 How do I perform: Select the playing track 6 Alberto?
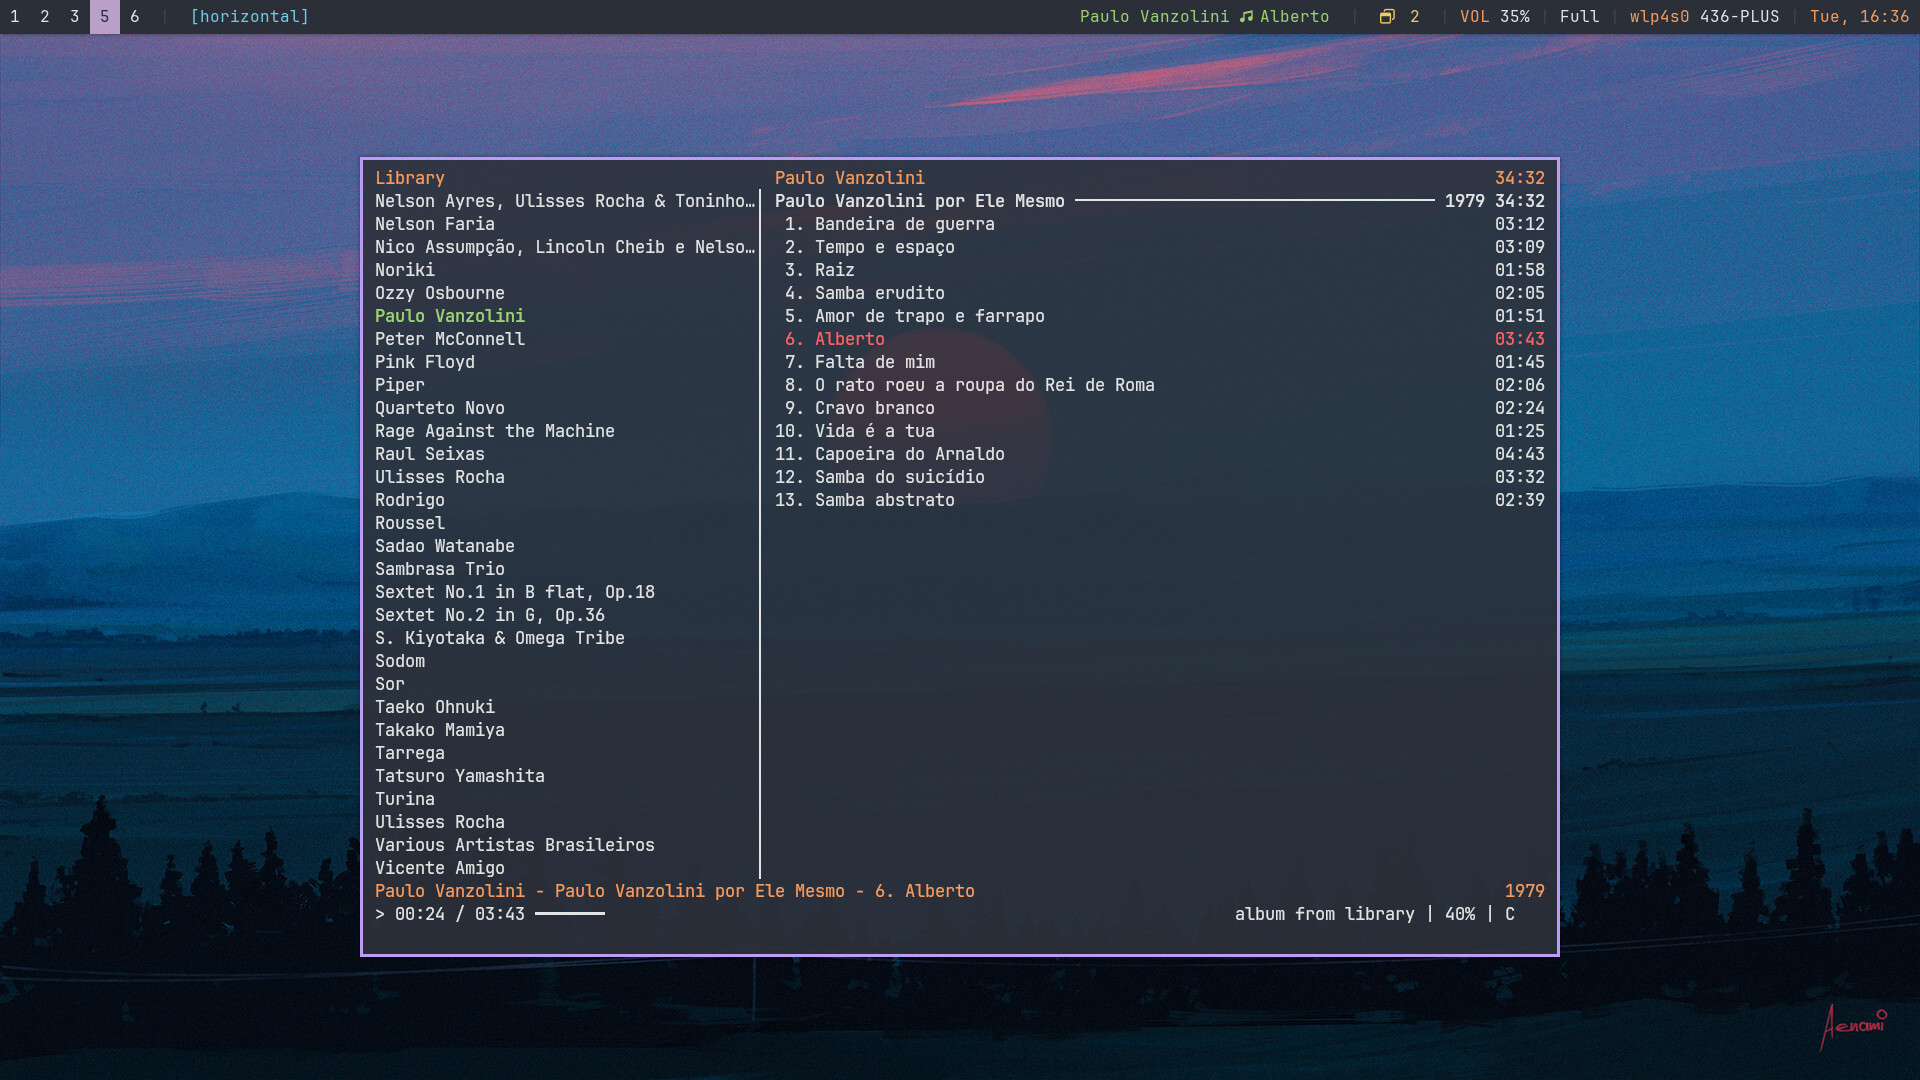coord(1160,339)
